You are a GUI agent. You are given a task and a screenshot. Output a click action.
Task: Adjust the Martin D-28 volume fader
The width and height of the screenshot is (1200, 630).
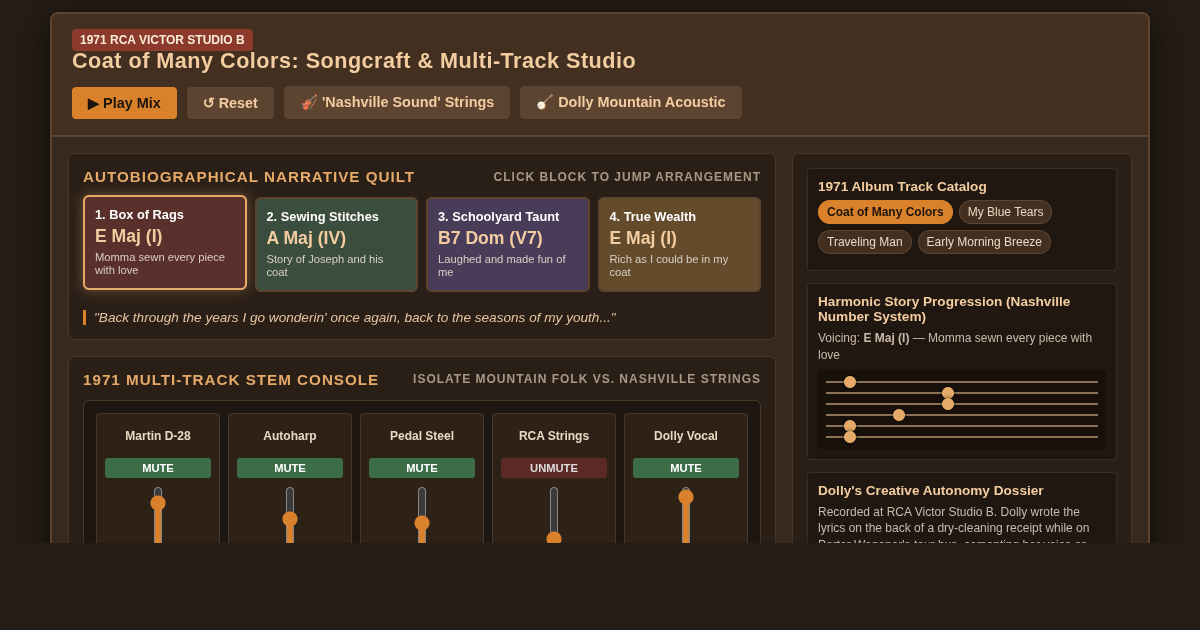click(x=158, y=515)
